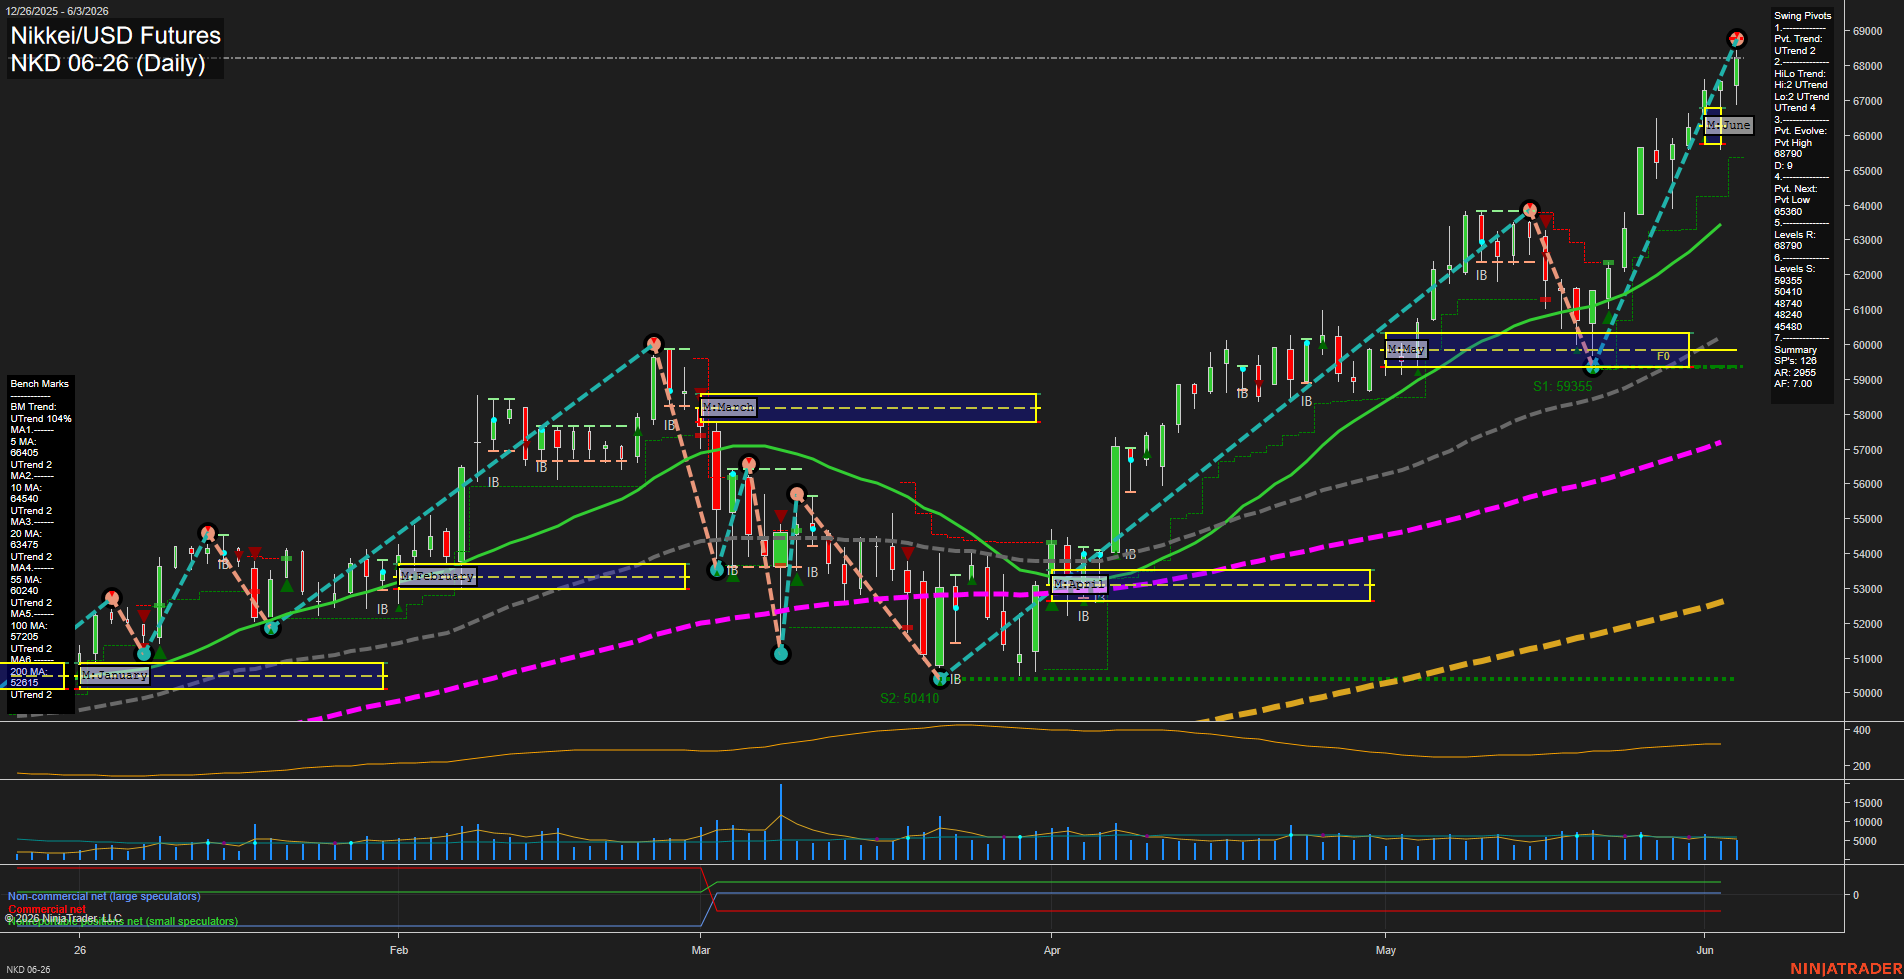The image size is (1904, 979).
Task: Click the Jun date axis label
Action: tap(1705, 950)
